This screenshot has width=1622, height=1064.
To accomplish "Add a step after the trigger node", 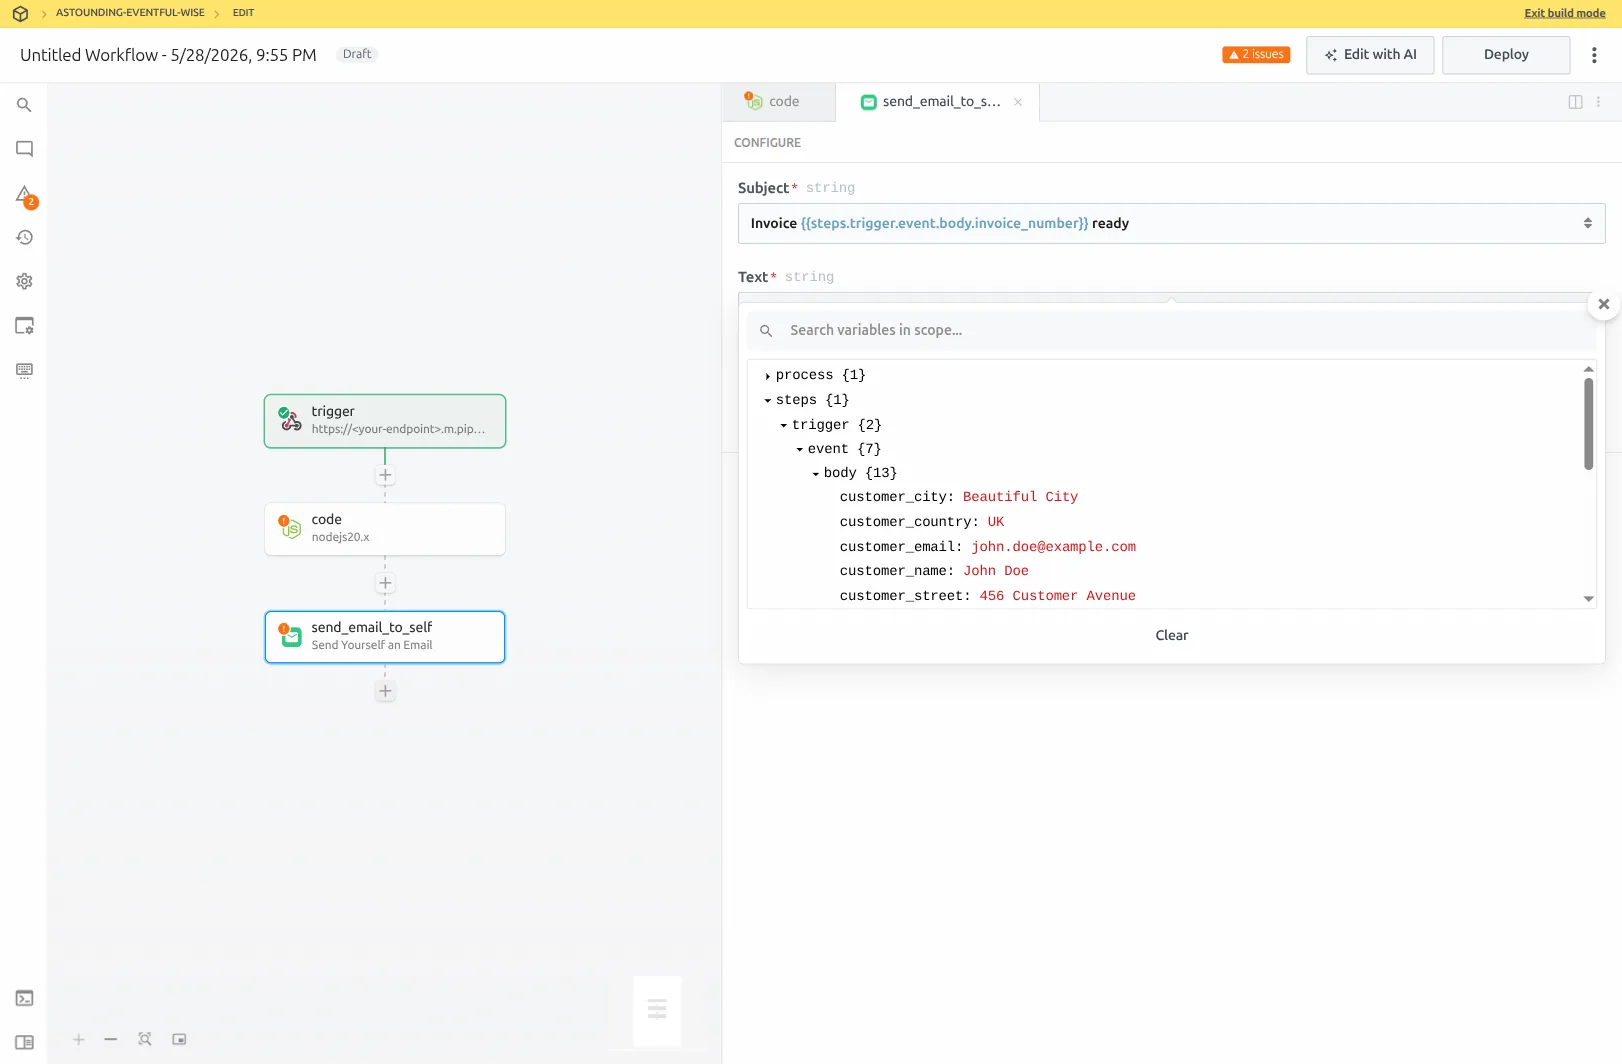I will click(385, 475).
